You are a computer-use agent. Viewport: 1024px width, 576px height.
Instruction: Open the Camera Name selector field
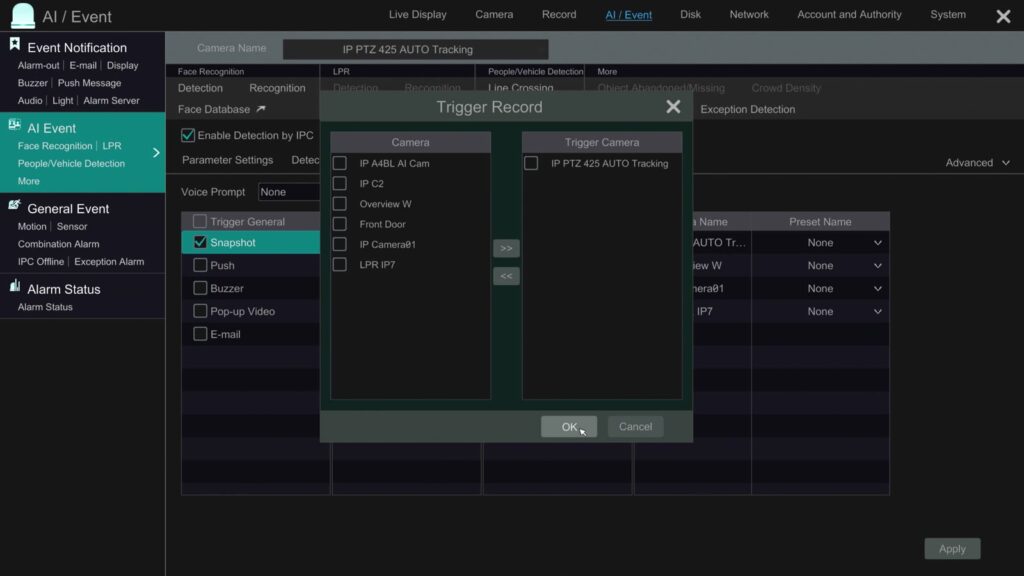415,49
